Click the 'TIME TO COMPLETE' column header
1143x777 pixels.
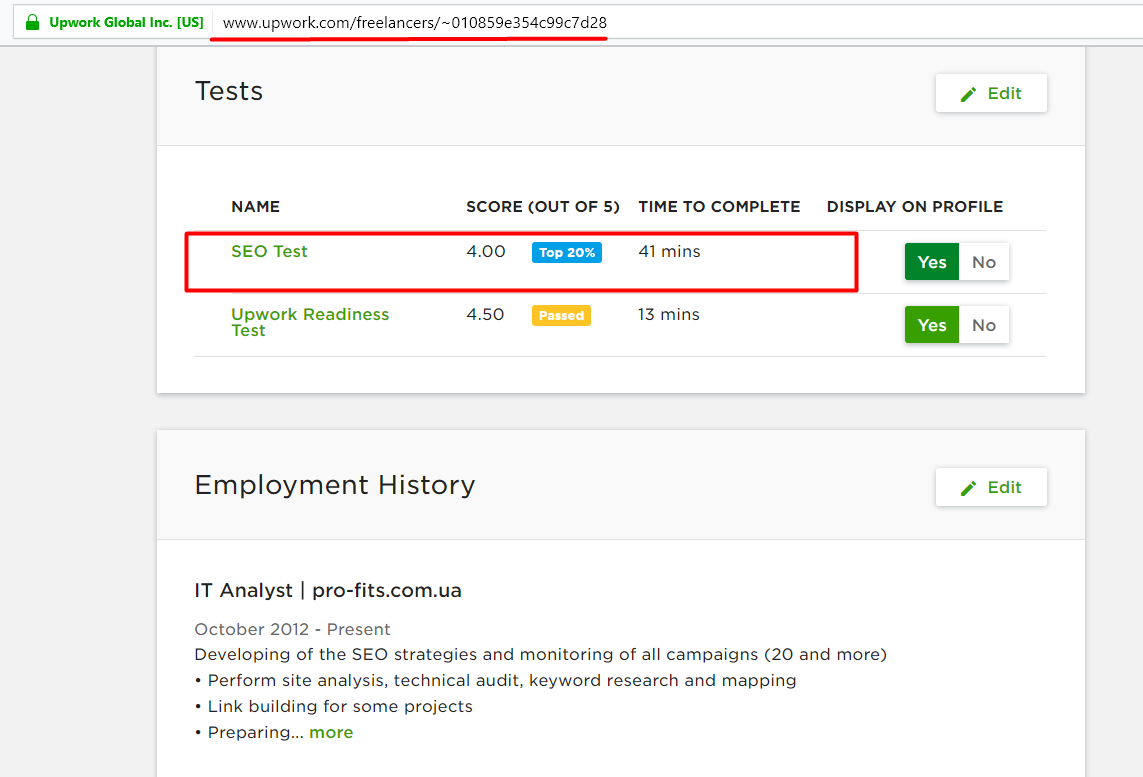[719, 207]
